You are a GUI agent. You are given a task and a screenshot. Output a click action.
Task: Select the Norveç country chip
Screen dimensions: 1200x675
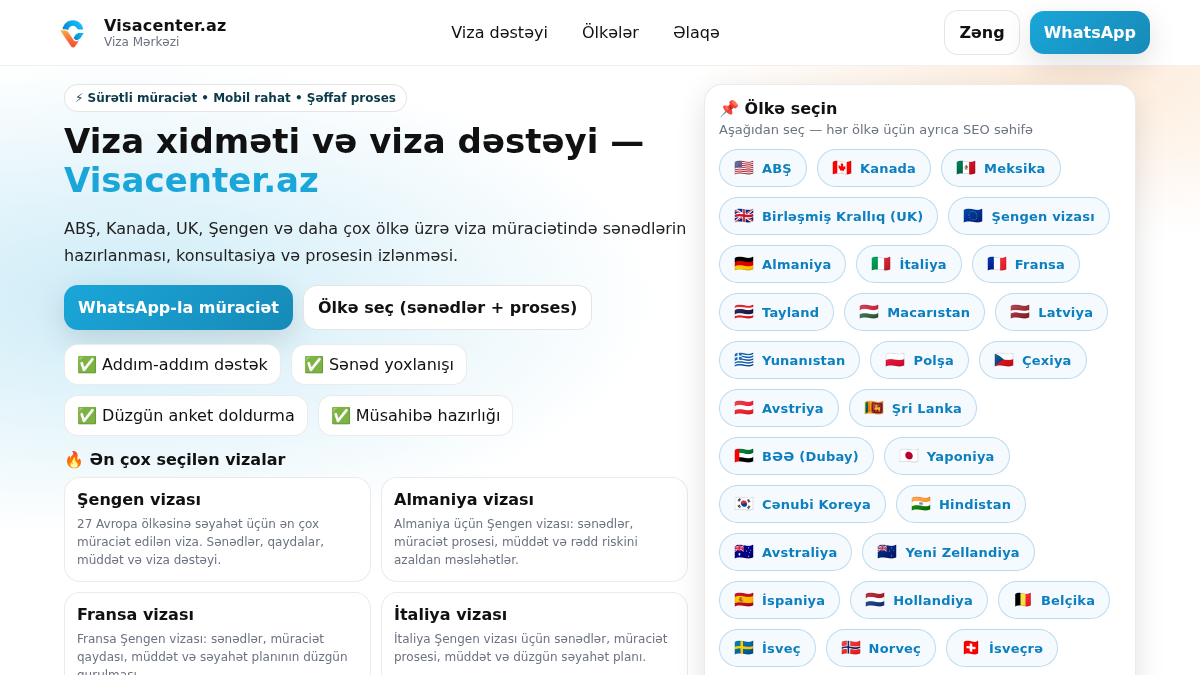coord(881,648)
